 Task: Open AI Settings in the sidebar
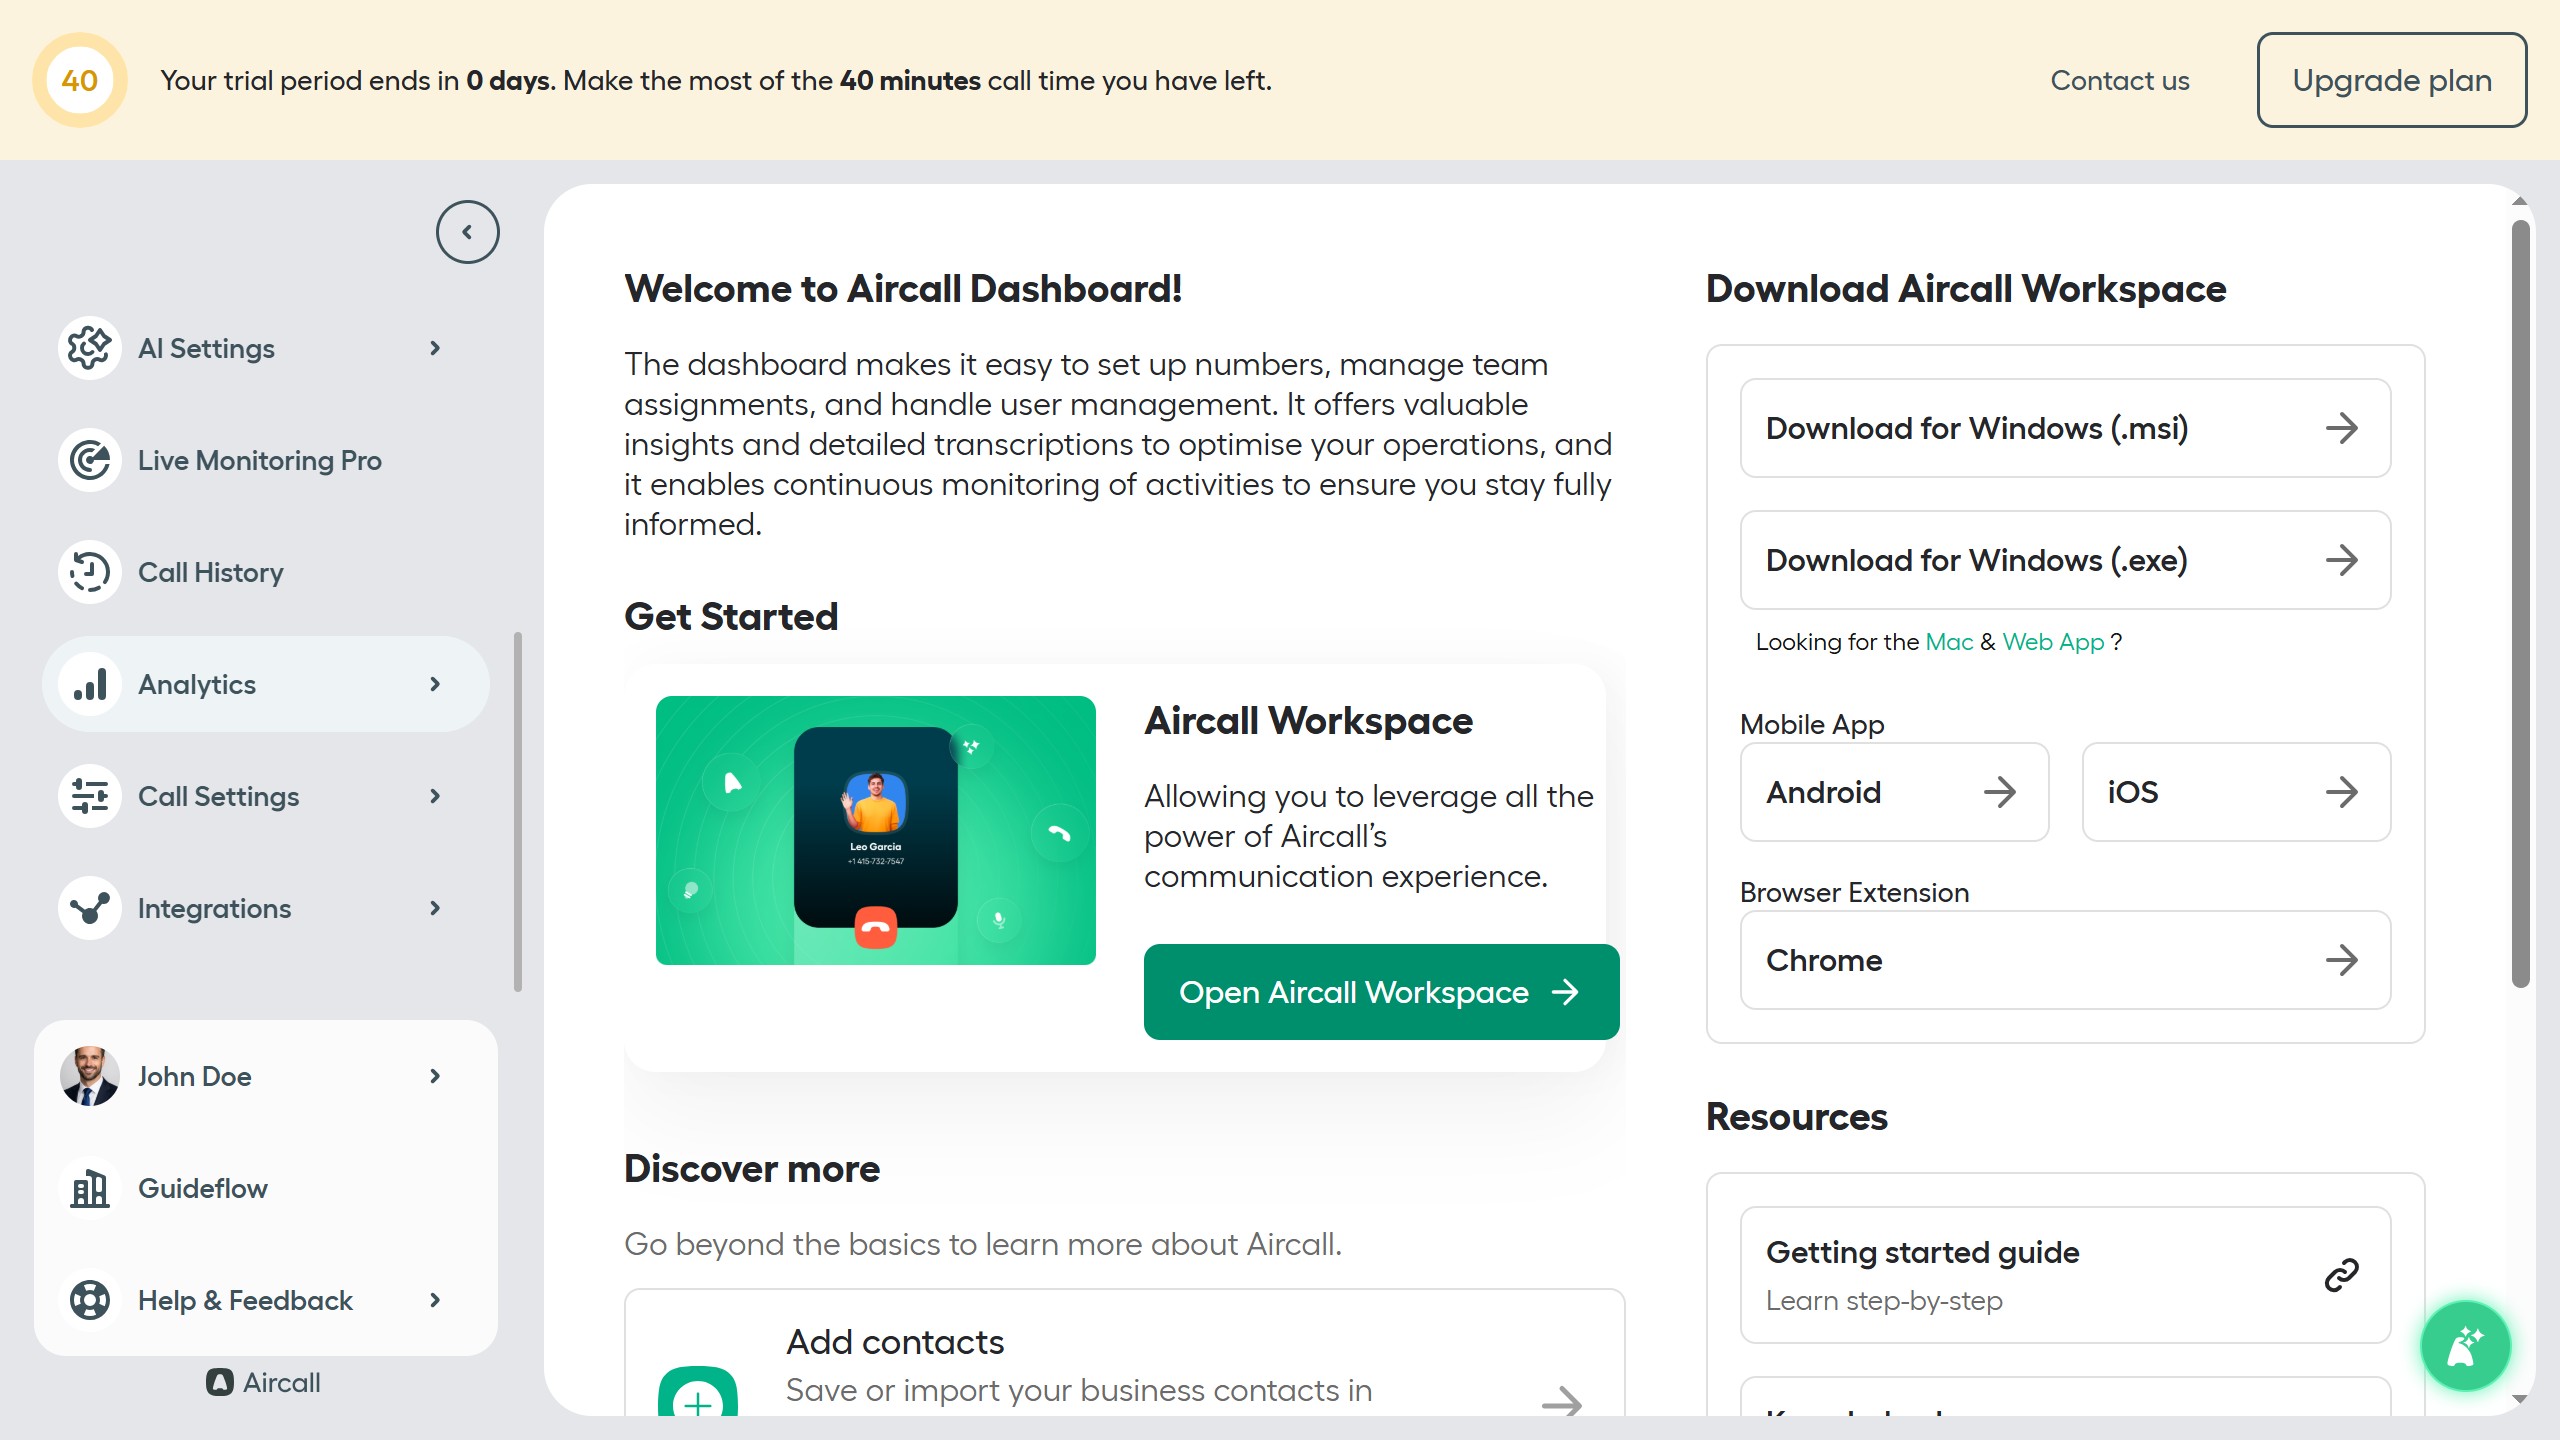click(x=266, y=348)
